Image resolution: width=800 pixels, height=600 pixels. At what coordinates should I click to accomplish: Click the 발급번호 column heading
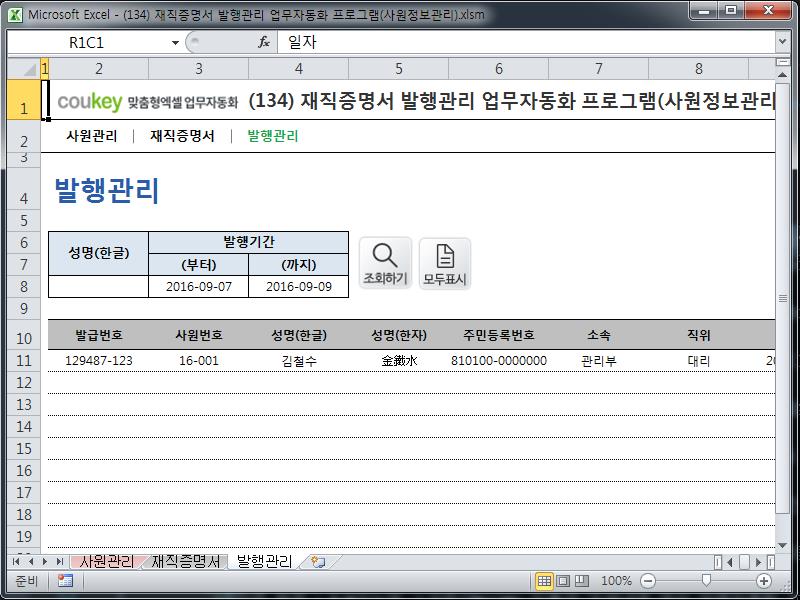(98, 335)
